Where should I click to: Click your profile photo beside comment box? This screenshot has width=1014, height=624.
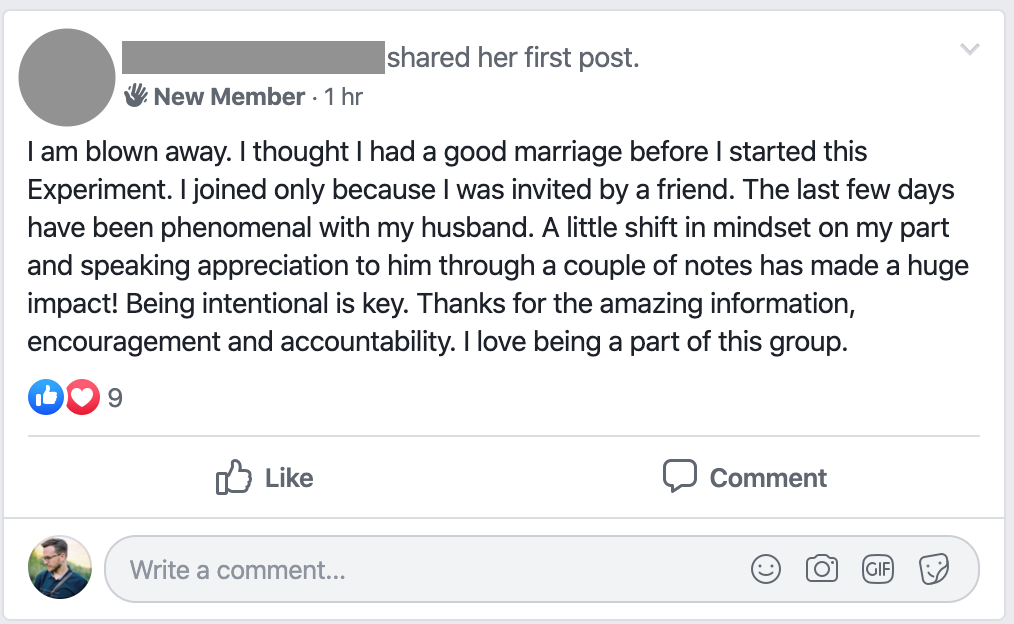tap(60, 567)
